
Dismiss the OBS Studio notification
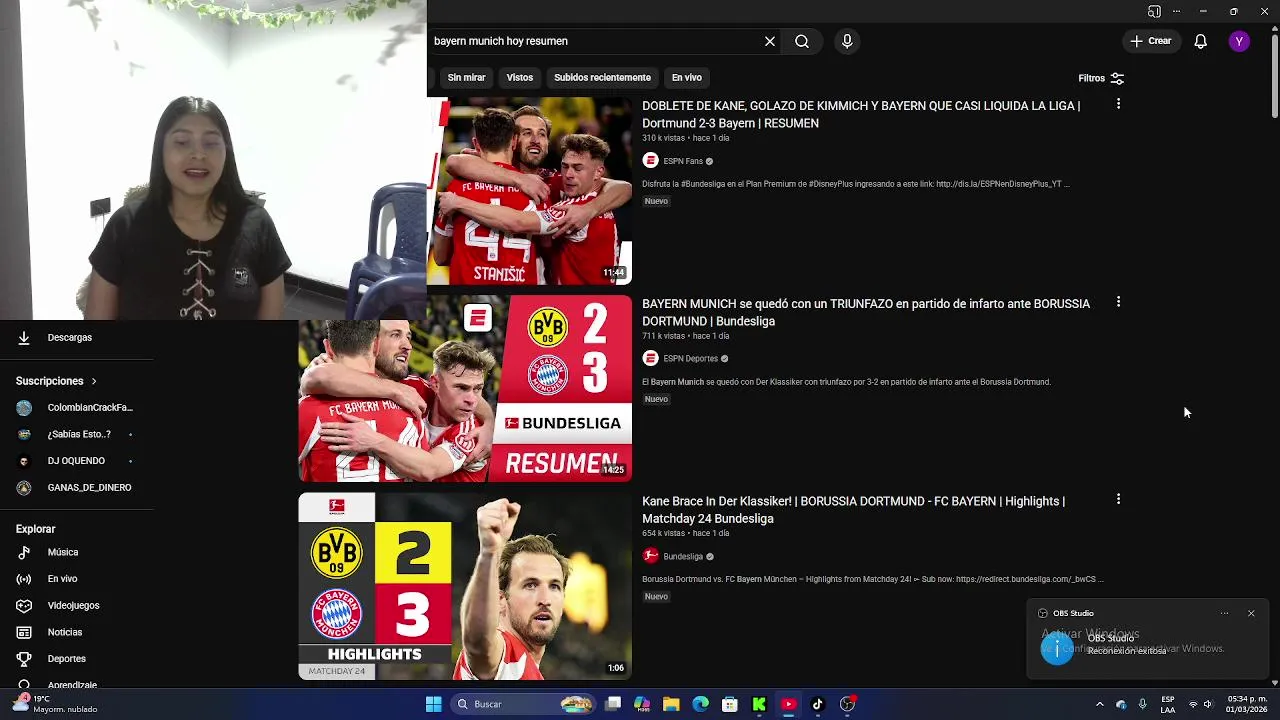(x=1251, y=613)
